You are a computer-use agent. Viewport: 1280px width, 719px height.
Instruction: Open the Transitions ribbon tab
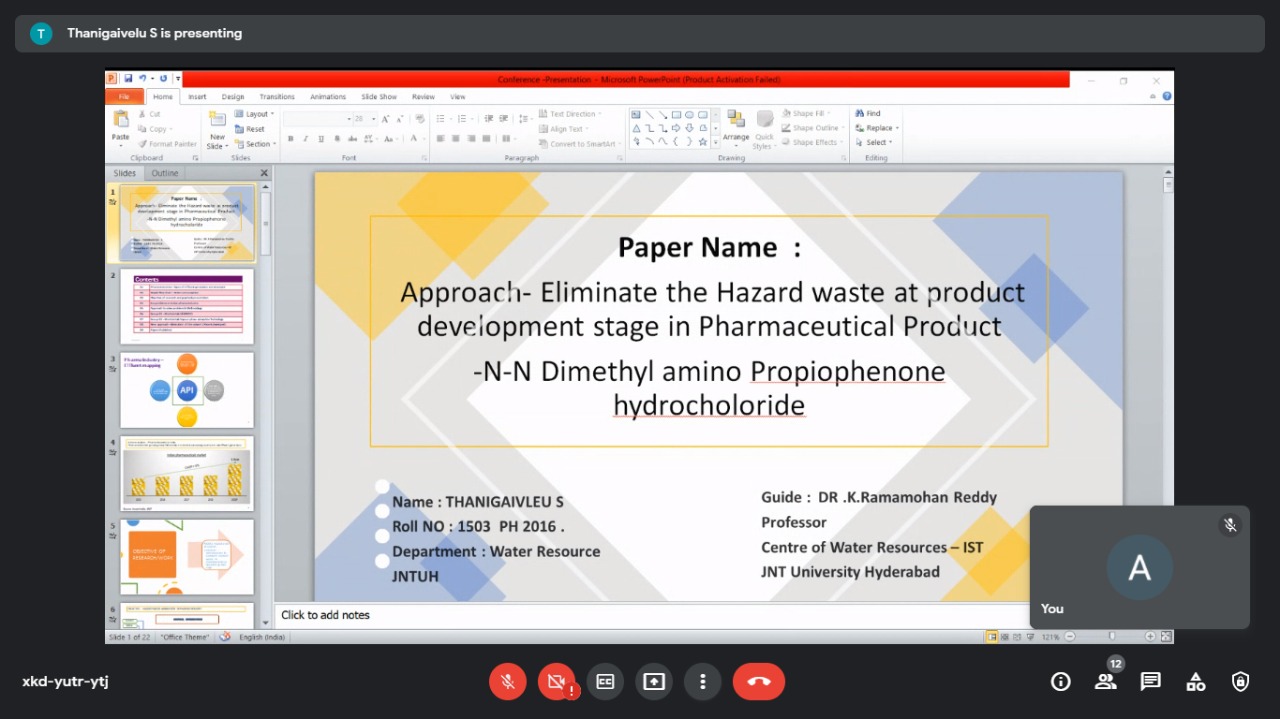click(x=277, y=97)
